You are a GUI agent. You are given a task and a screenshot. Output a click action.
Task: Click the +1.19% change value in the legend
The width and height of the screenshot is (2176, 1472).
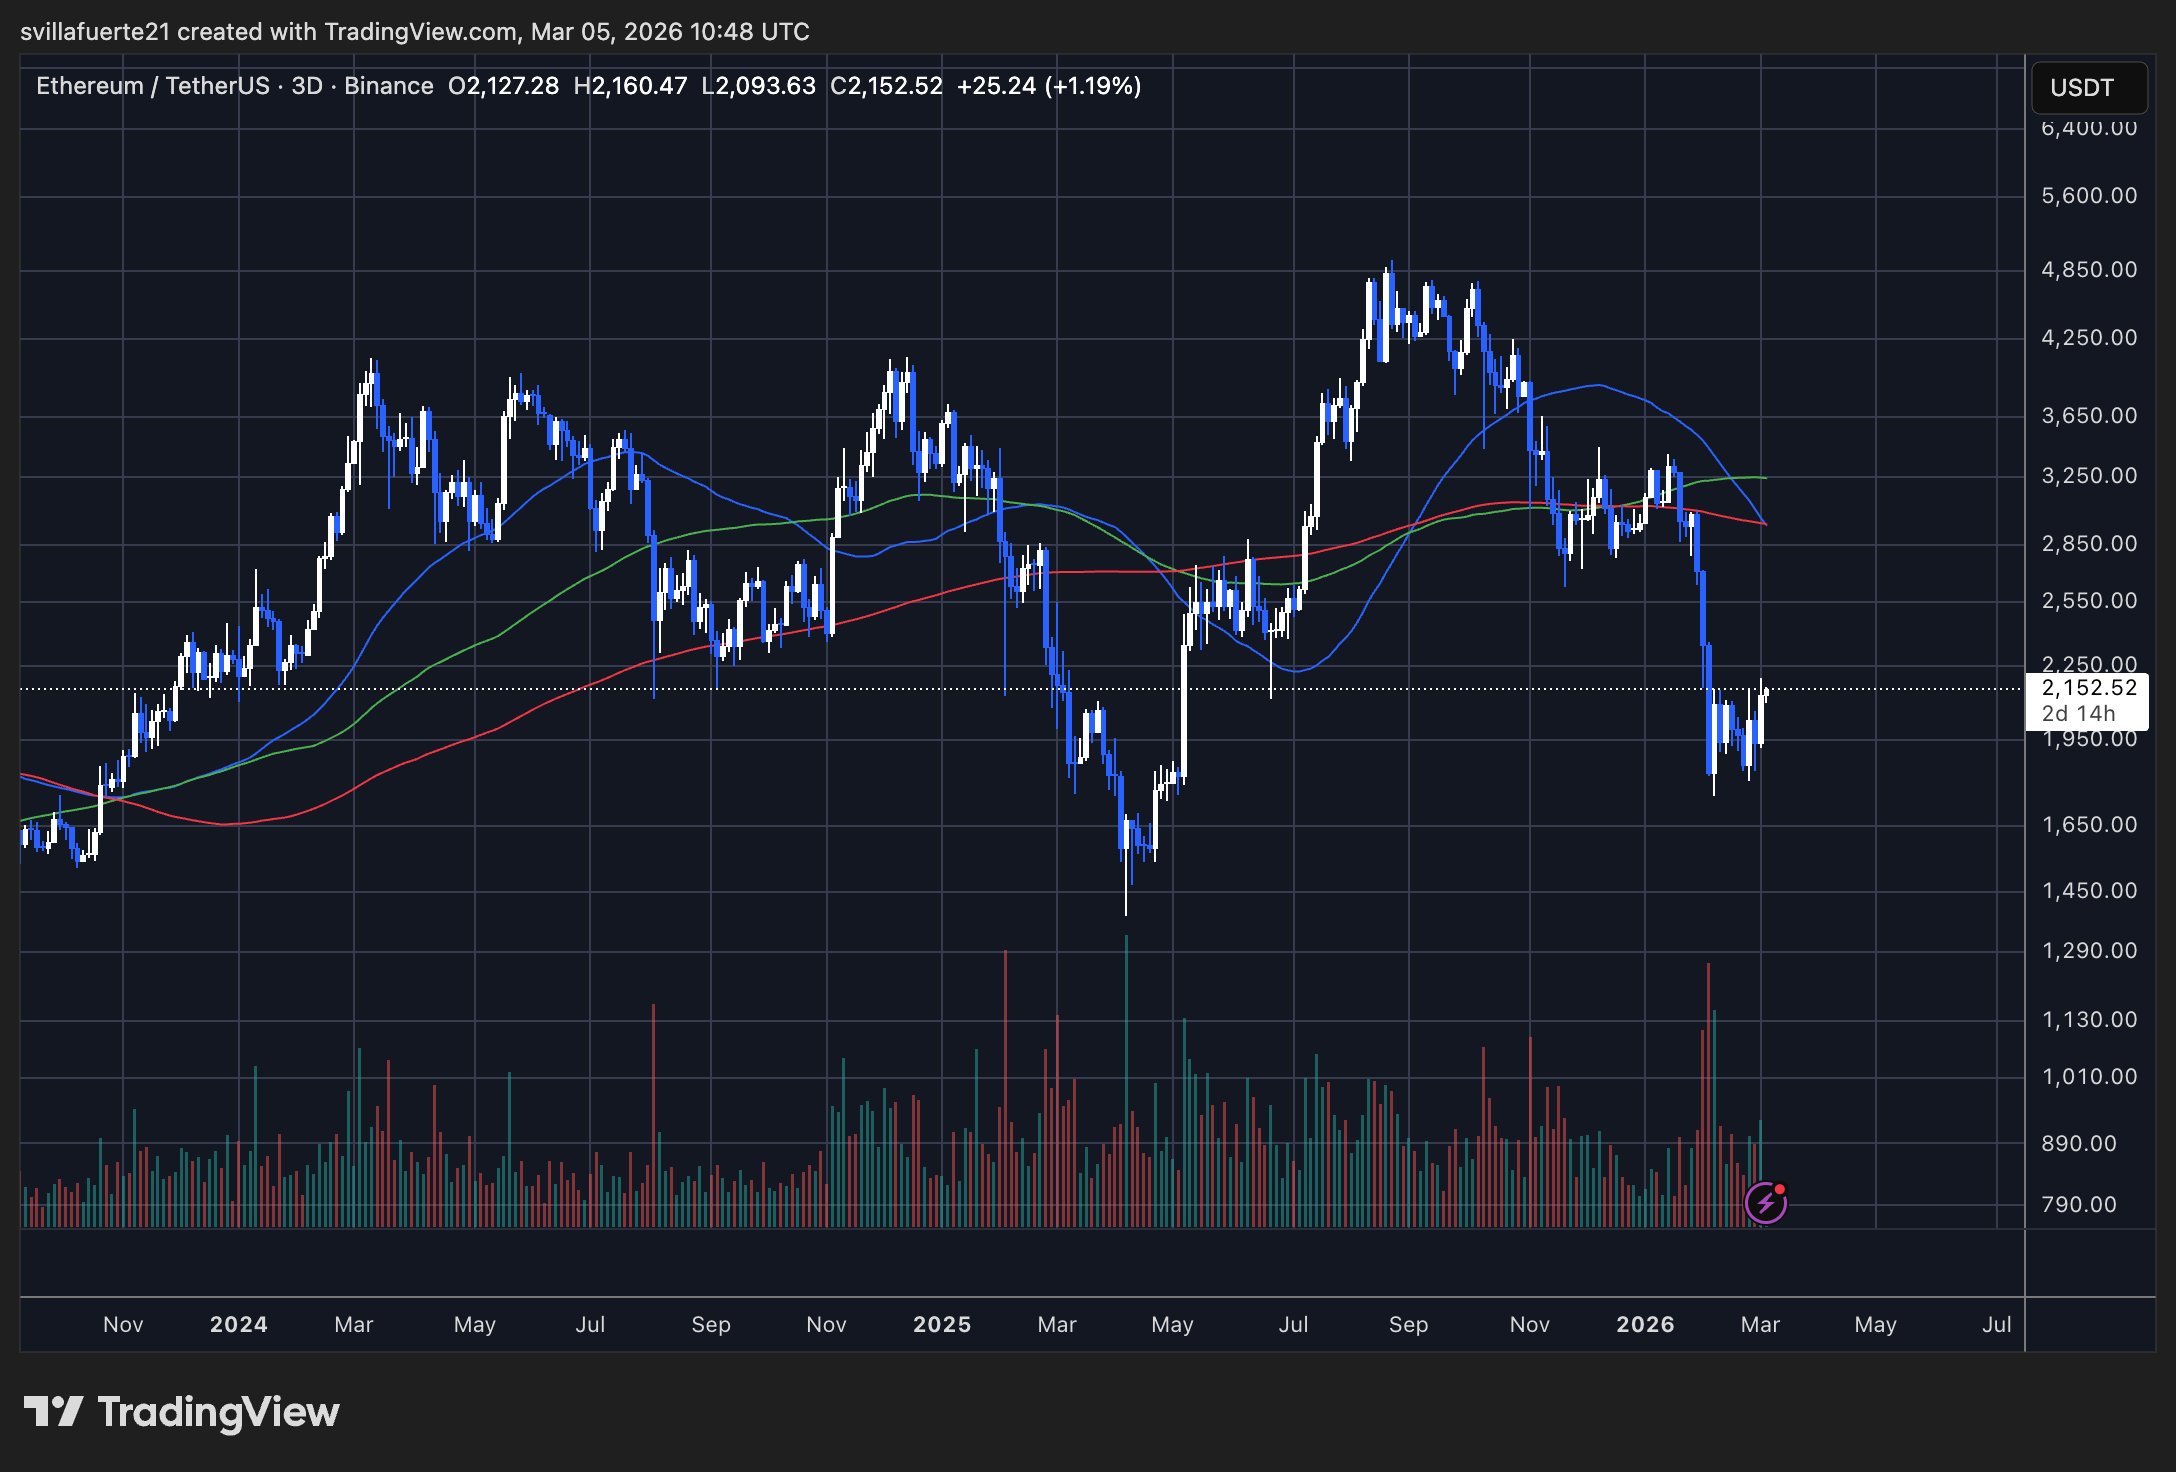coord(1094,86)
